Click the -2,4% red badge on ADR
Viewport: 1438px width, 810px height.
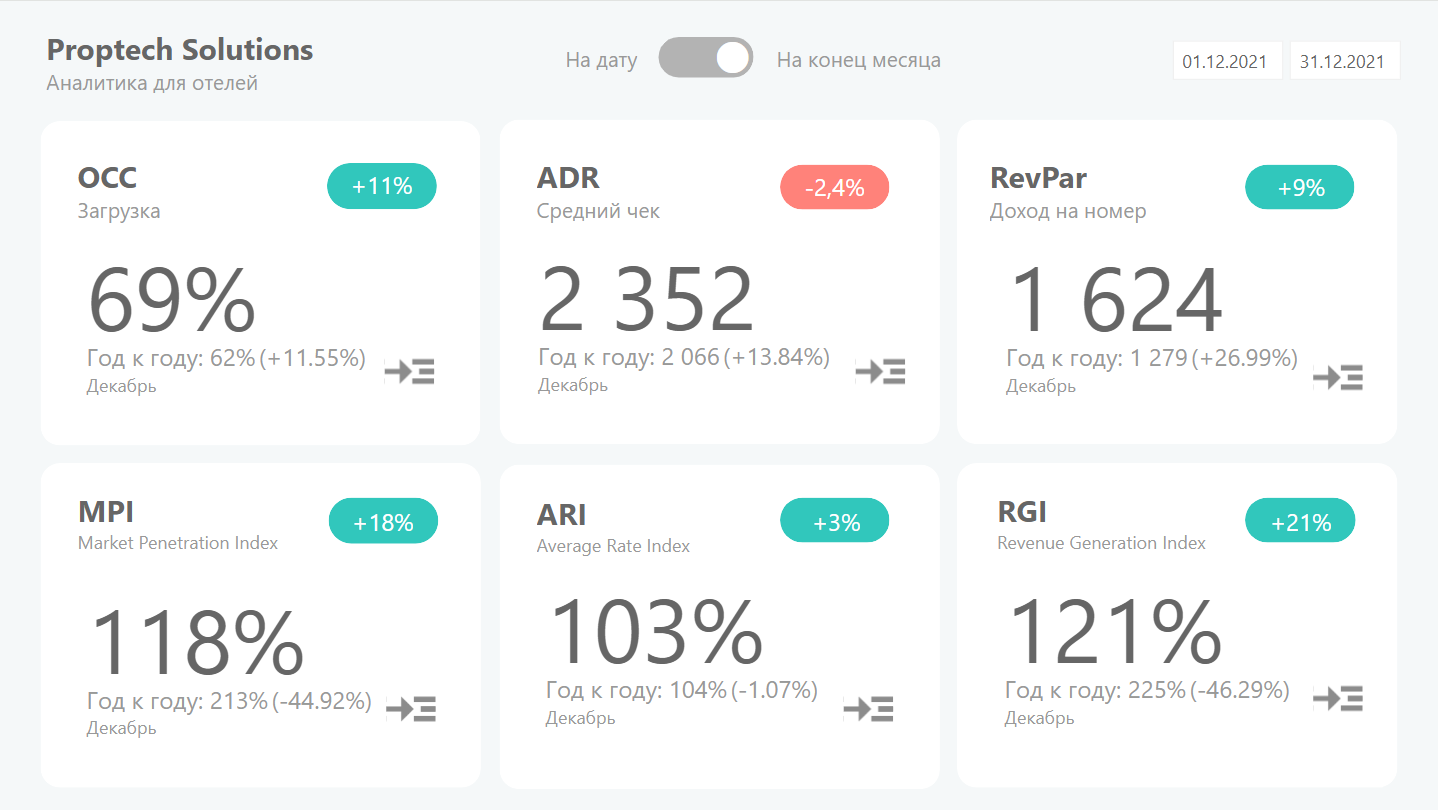(x=834, y=187)
